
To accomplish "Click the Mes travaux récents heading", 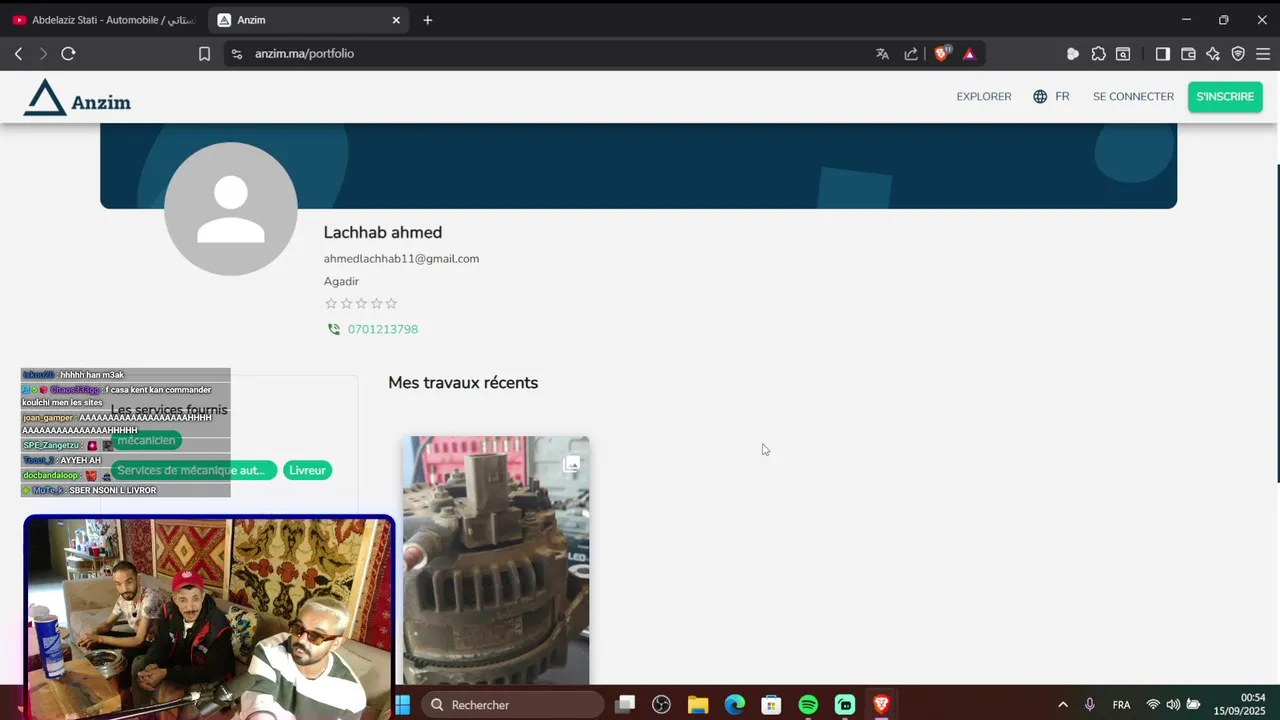I will tap(463, 383).
